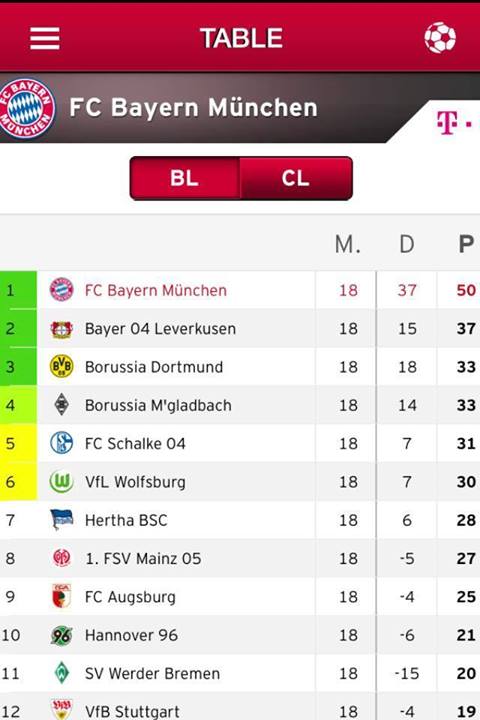Tap the Borussia Dortmund BVB logo

[61, 367]
